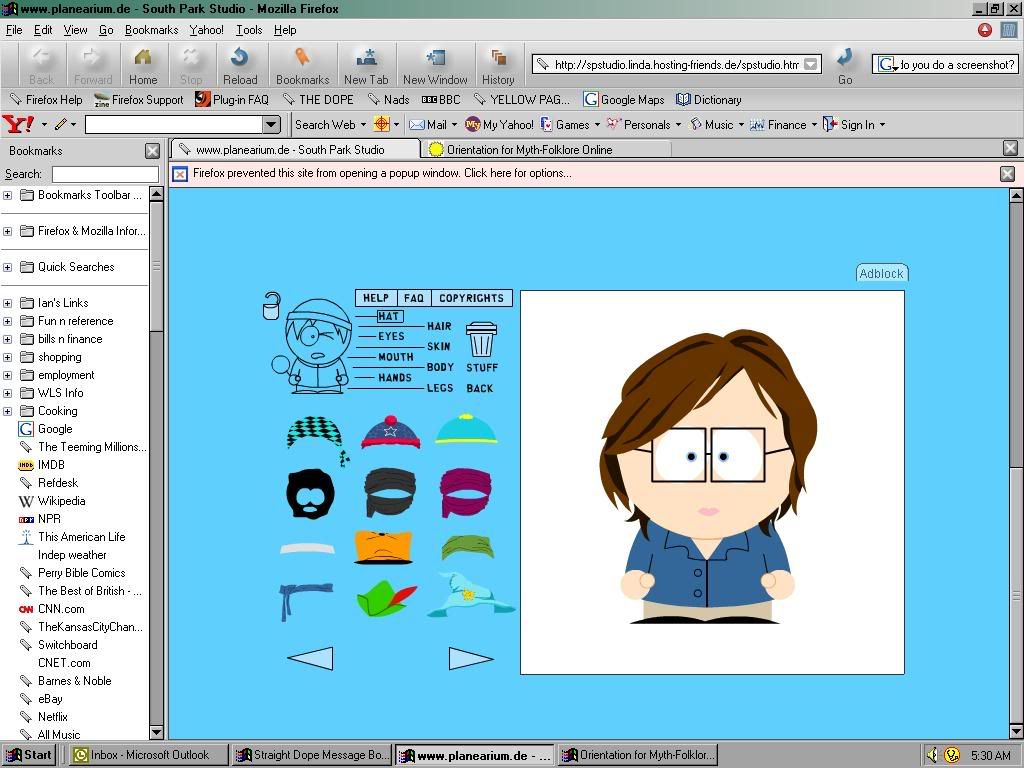Viewport: 1024px width, 768px height.
Task: Click in the bookmarks Search field
Action: click(104, 174)
